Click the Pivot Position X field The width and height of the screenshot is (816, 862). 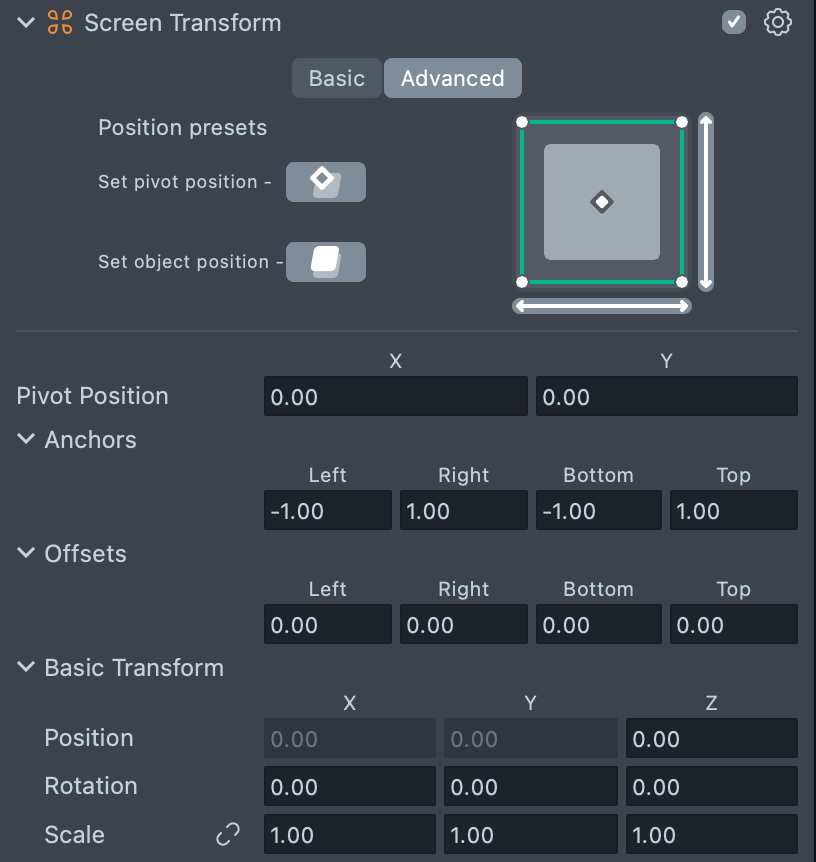pyautogui.click(x=395, y=397)
